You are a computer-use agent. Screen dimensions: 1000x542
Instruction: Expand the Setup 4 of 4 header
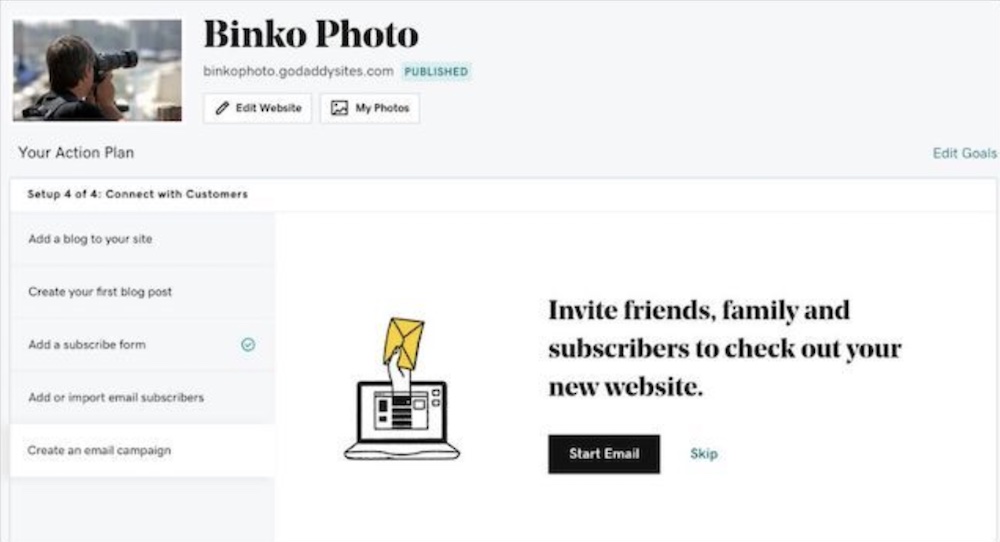point(503,194)
